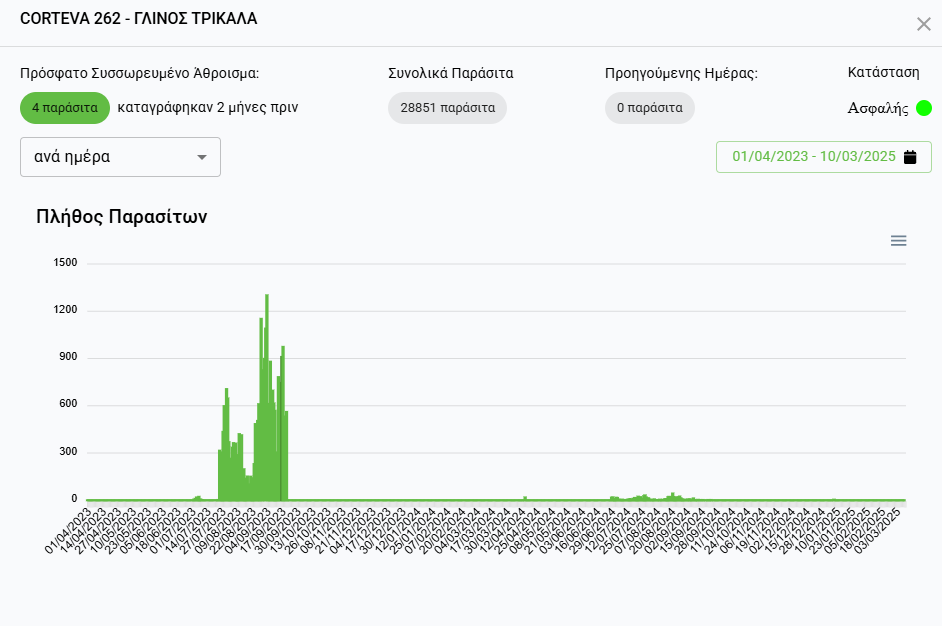
Task: Click the καταγράφηκαν 2 μήνες πριν text
Action: pyautogui.click(x=207, y=108)
